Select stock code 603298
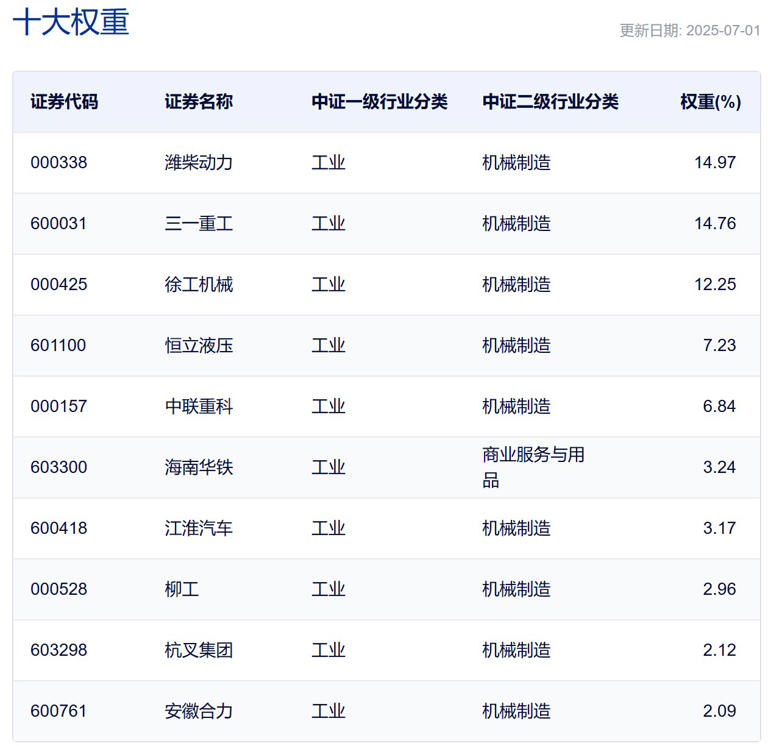This screenshot has width=768, height=746. point(59,650)
